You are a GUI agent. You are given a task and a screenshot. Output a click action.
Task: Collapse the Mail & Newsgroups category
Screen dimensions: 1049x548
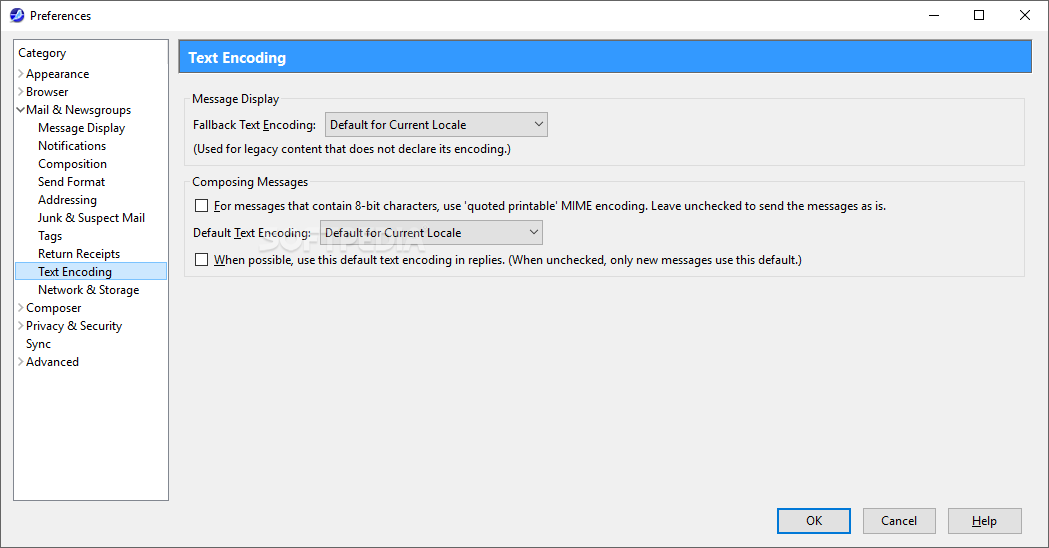21,110
